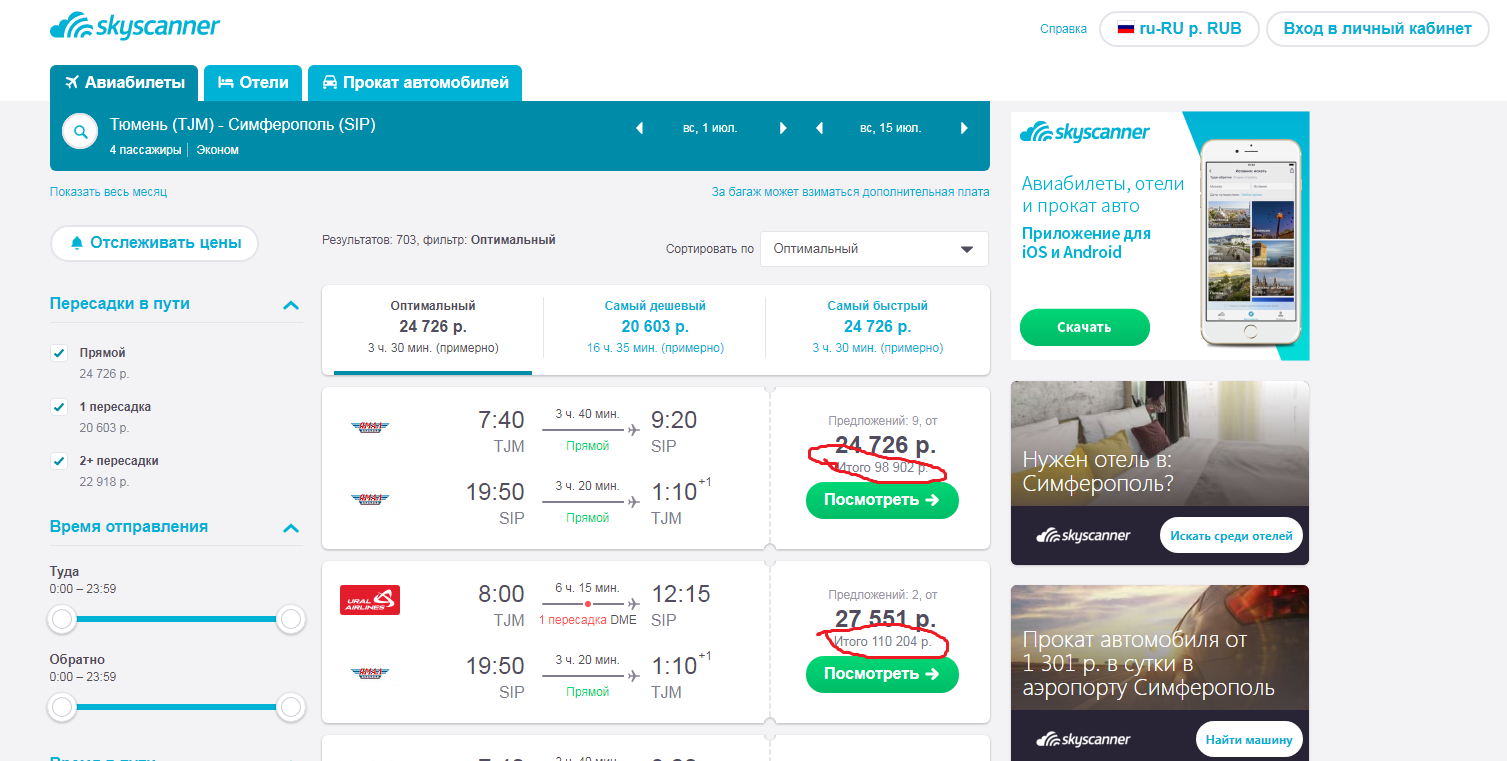Click Посмотреть for the 24 726 р. offer
The image size is (1507, 761).
click(x=882, y=500)
